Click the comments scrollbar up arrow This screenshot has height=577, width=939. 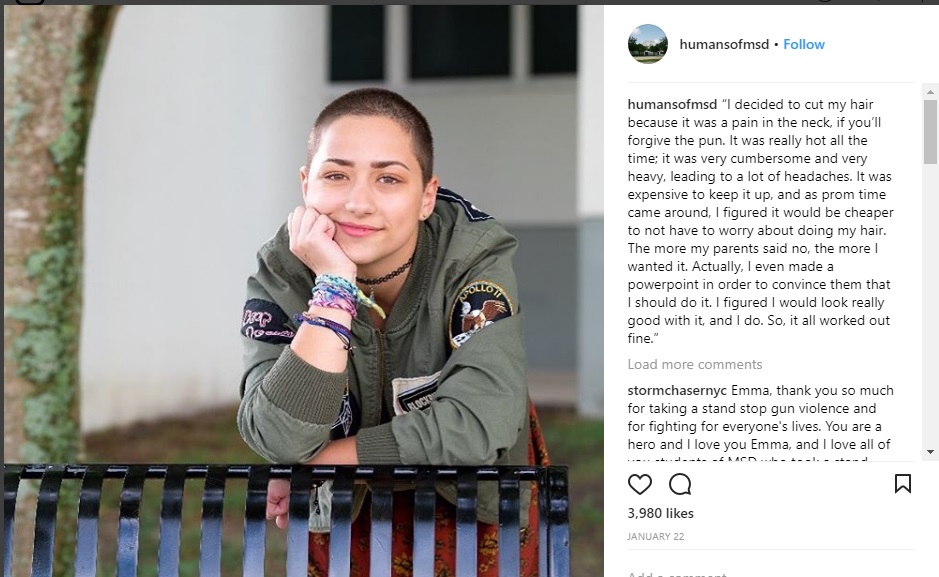click(x=930, y=92)
